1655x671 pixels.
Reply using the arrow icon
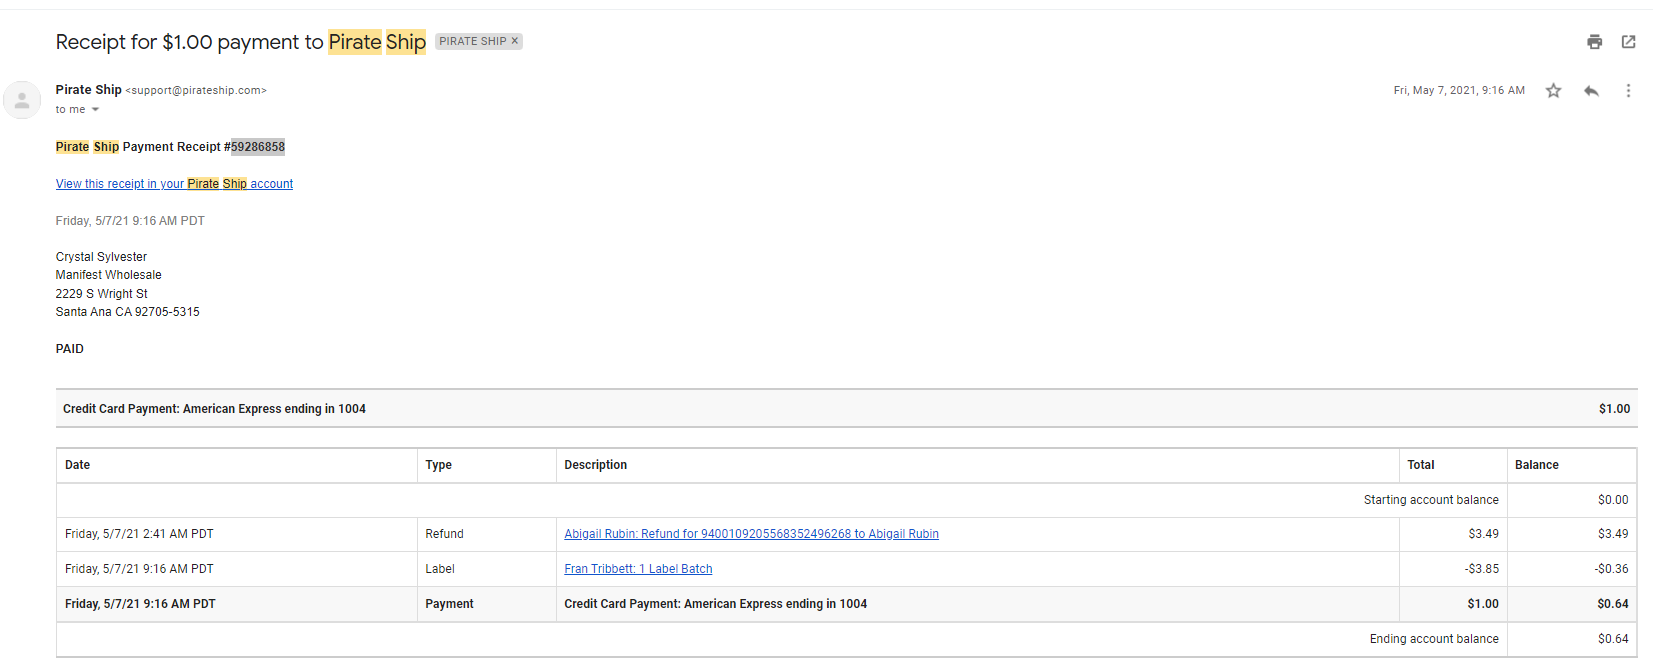(x=1591, y=91)
